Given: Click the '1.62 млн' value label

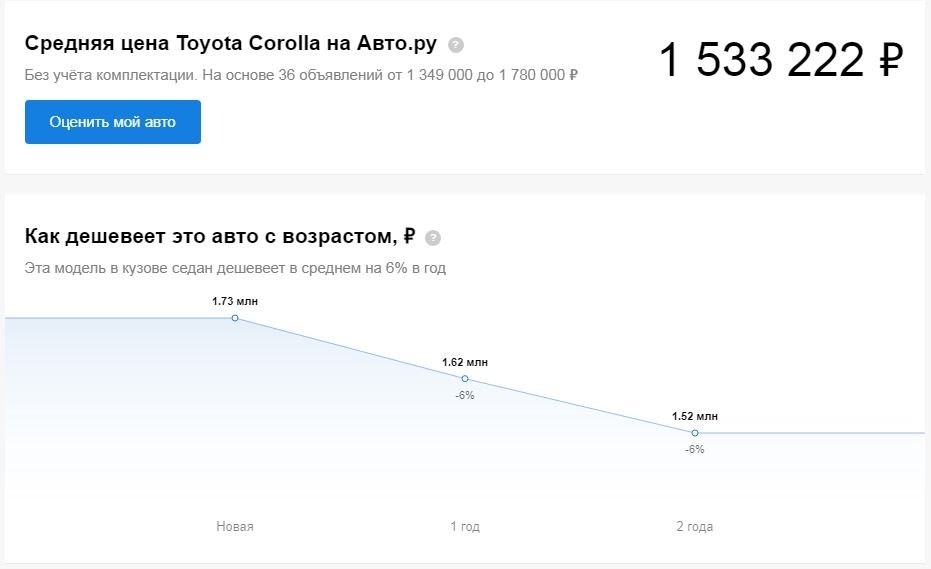Looking at the screenshot, I should [x=465, y=362].
